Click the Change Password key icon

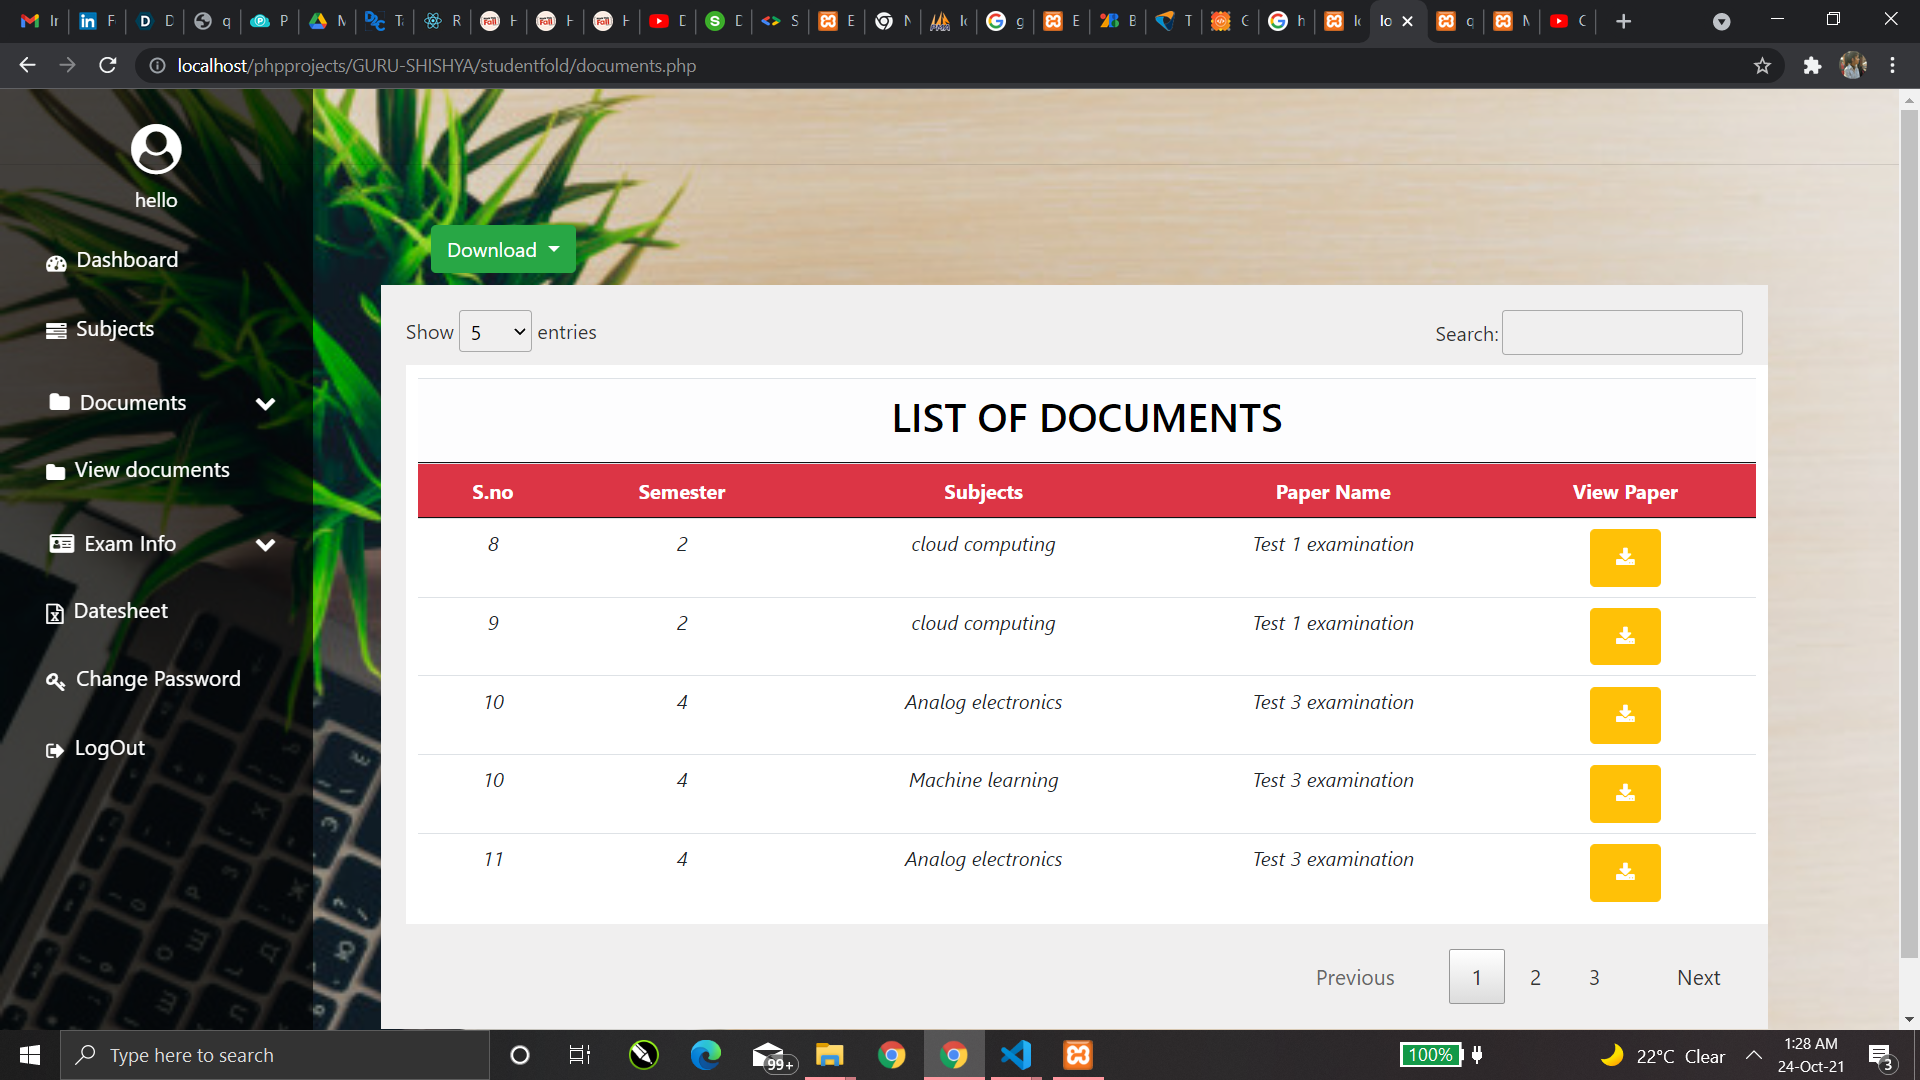[x=55, y=681]
